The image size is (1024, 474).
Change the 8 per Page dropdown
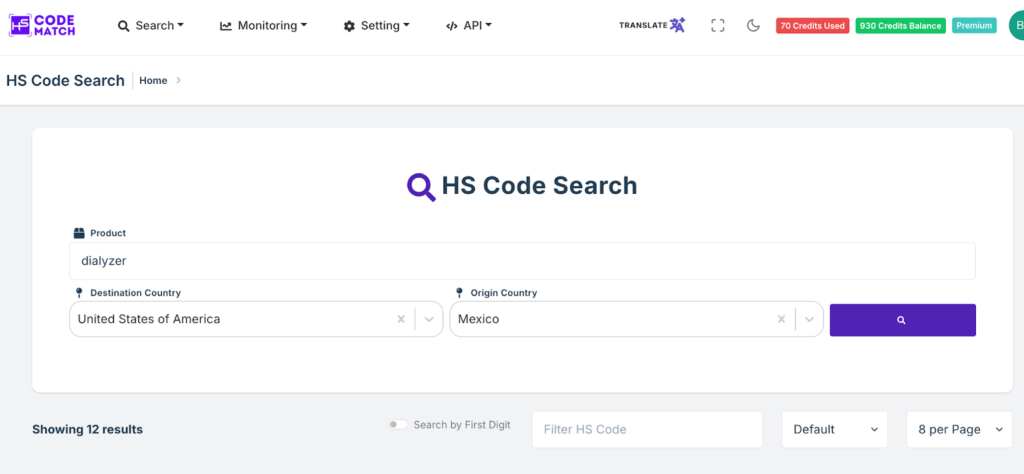point(958,429)
